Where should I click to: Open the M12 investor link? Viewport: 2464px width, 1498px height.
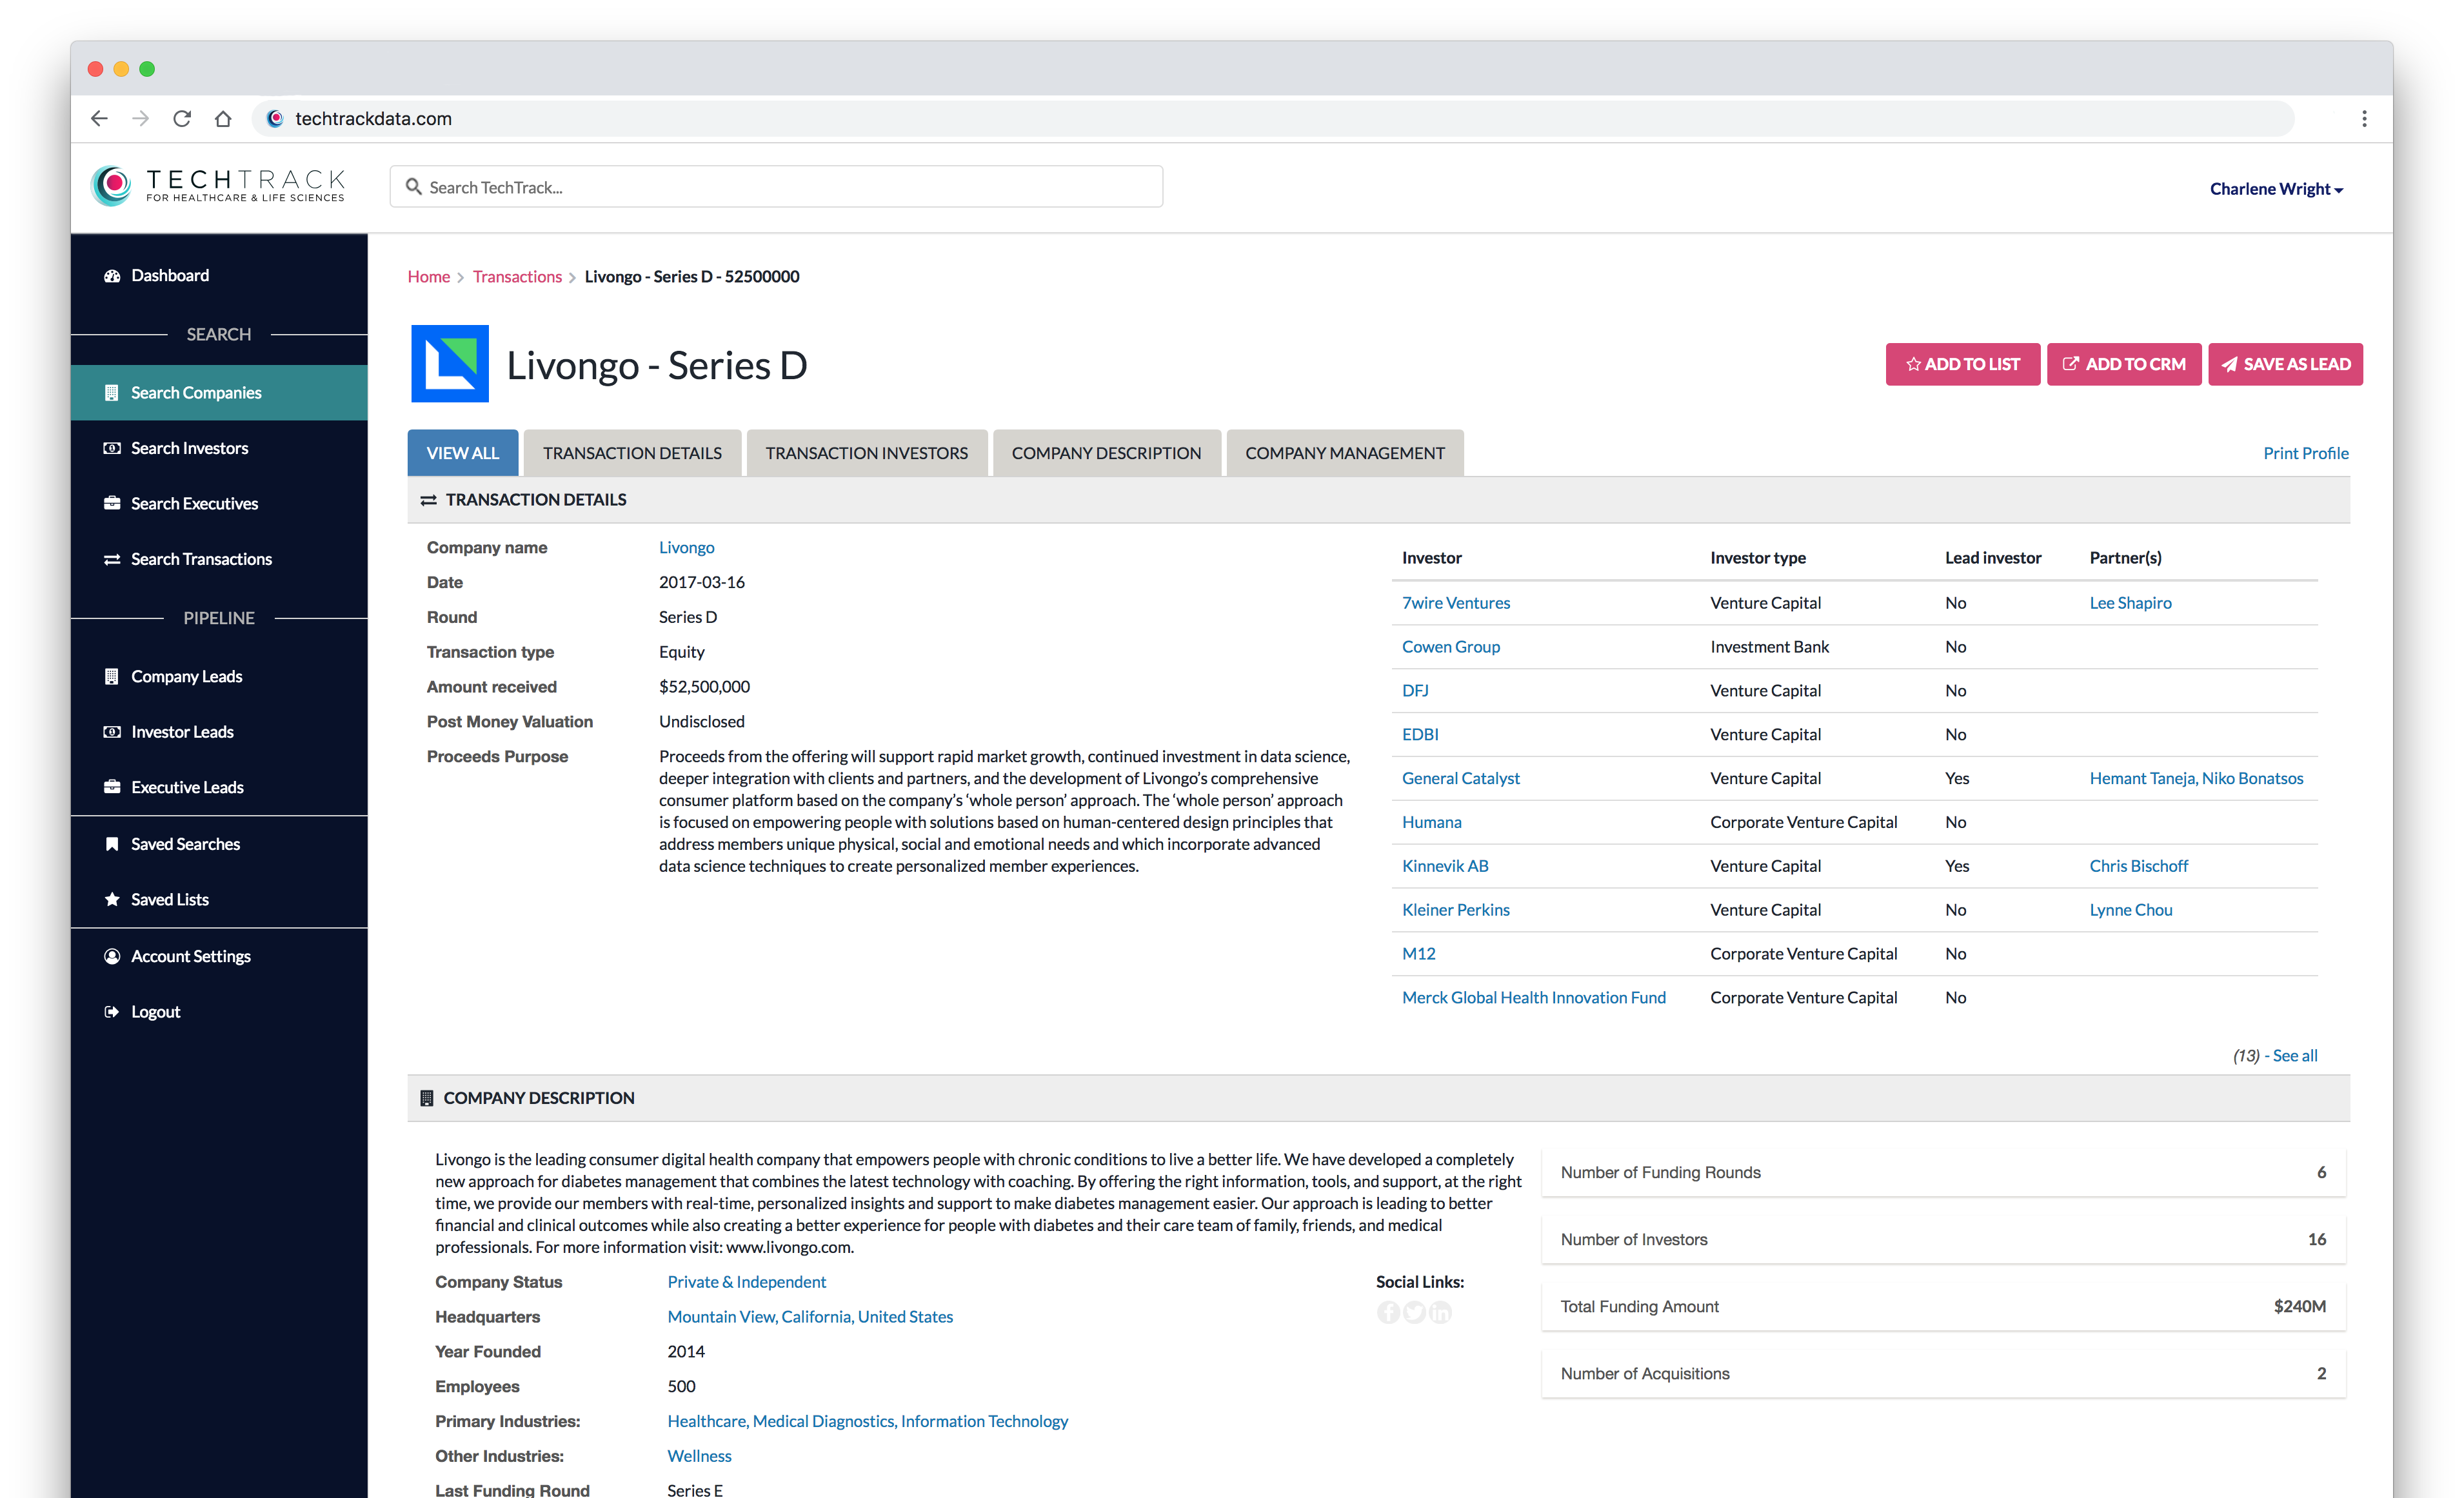tap(1418, 954)
